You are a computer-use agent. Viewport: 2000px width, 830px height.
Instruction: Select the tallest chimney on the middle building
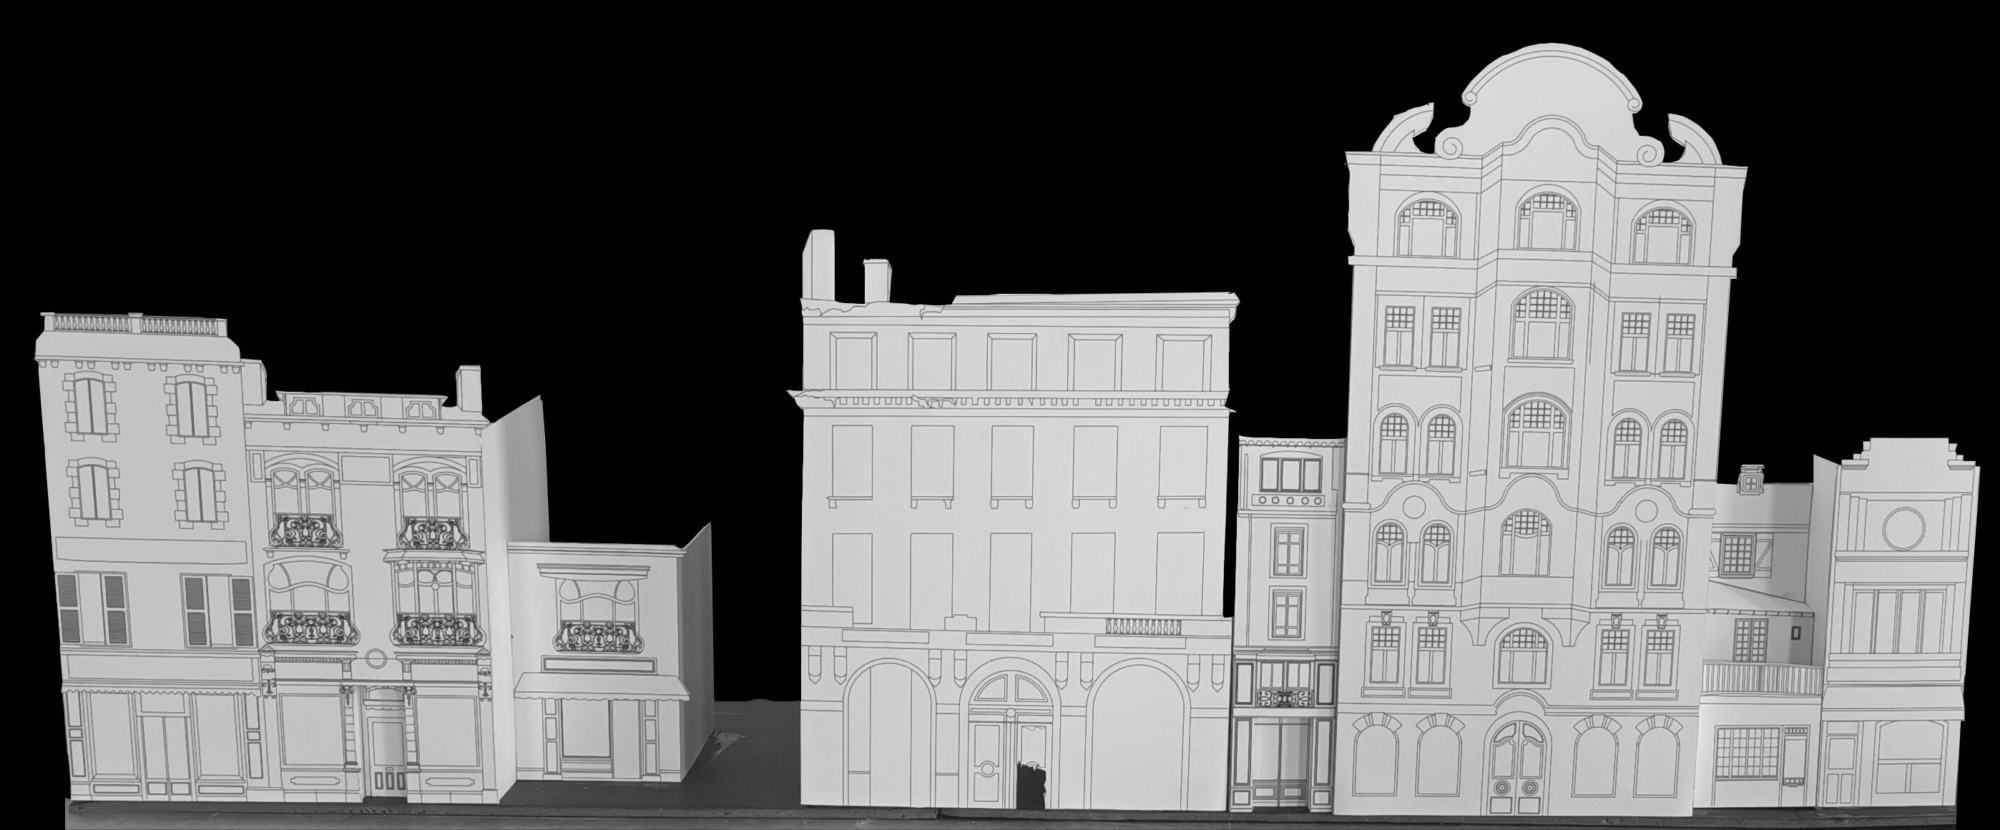point(819,263)
